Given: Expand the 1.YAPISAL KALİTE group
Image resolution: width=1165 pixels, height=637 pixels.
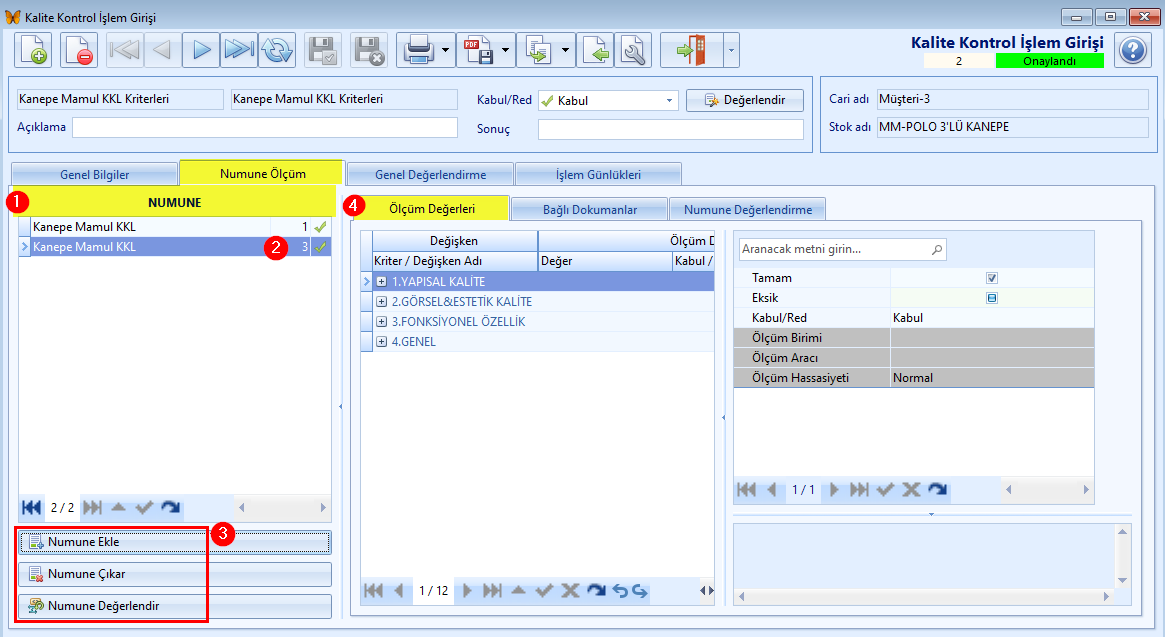Looking at the screenshot, I should [x=381, y=282].
